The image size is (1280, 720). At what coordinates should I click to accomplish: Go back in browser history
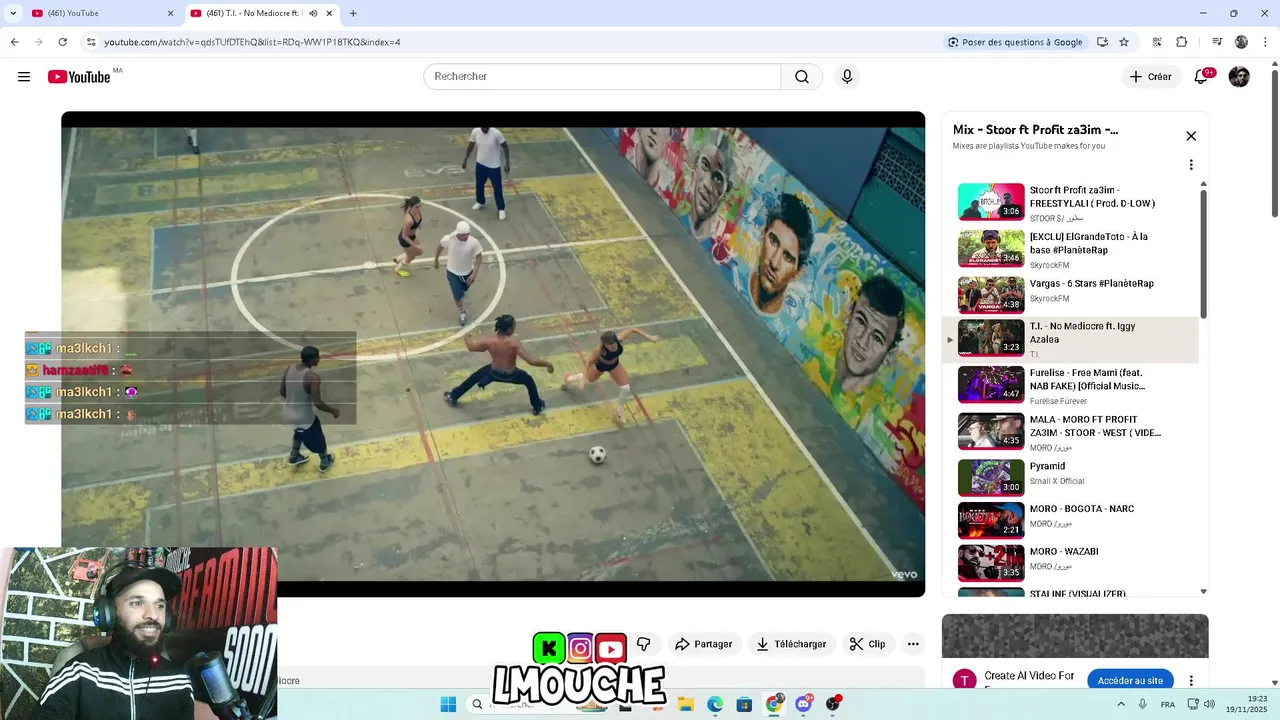pyautogui.click(x=14, y=42)
